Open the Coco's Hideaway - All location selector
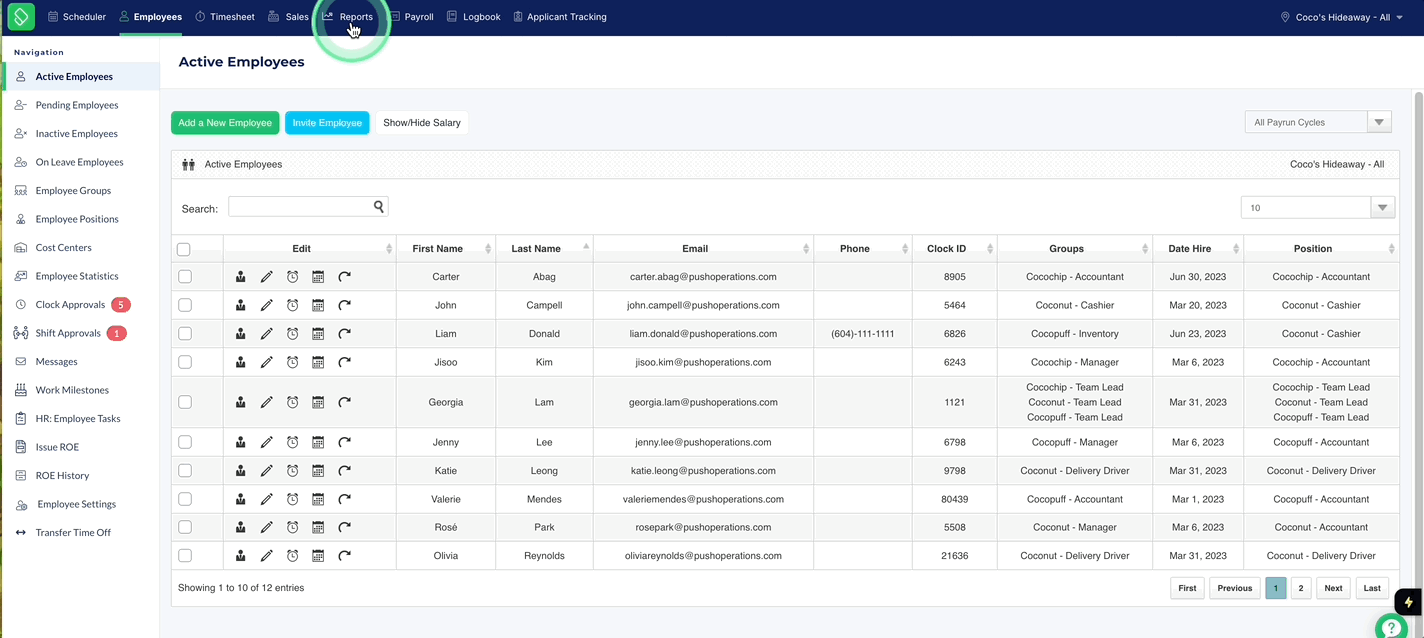1424x638 pixels. [x=1342, y=17]
